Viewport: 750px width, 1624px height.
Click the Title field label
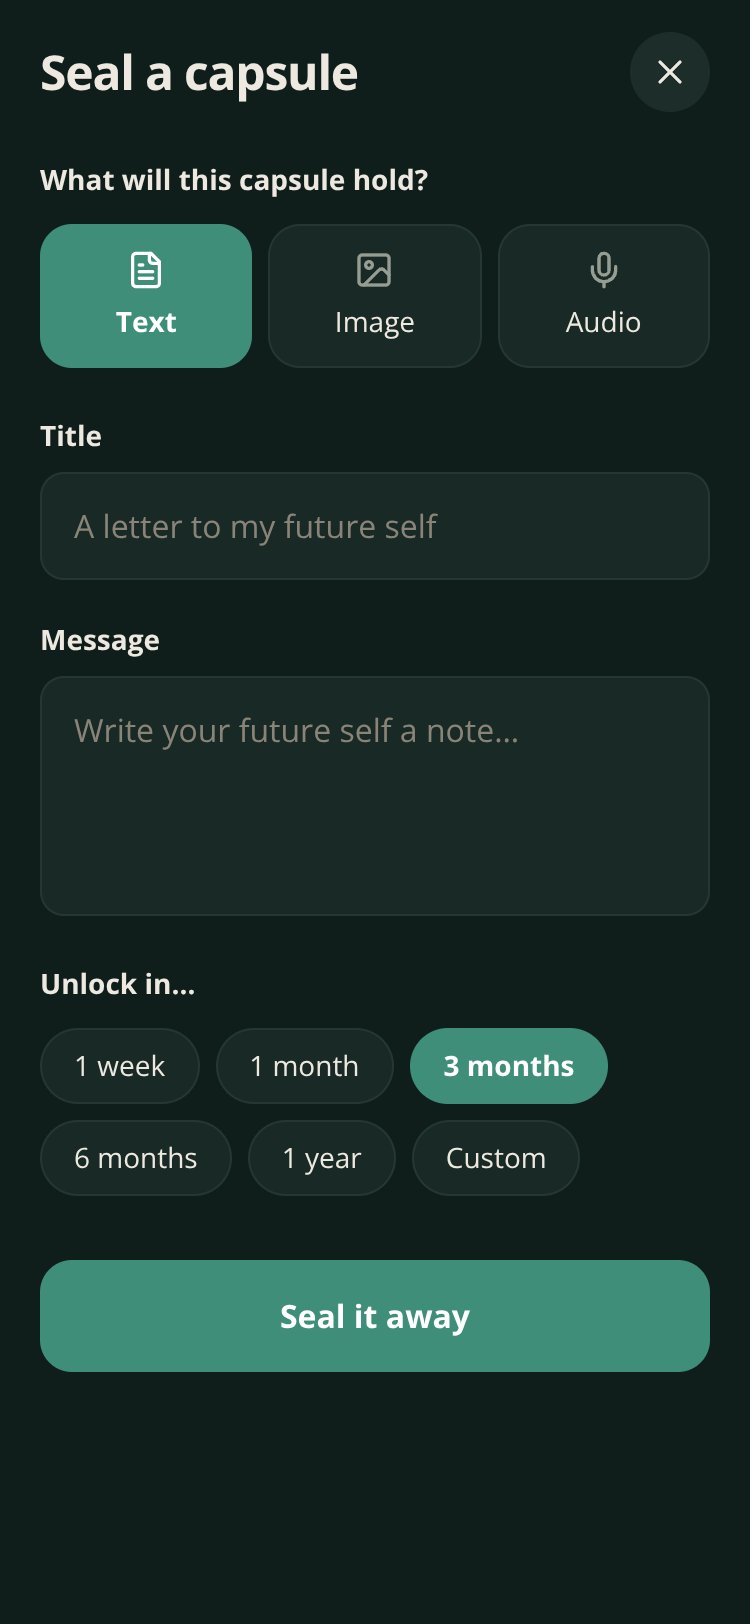tap(71, 436)
